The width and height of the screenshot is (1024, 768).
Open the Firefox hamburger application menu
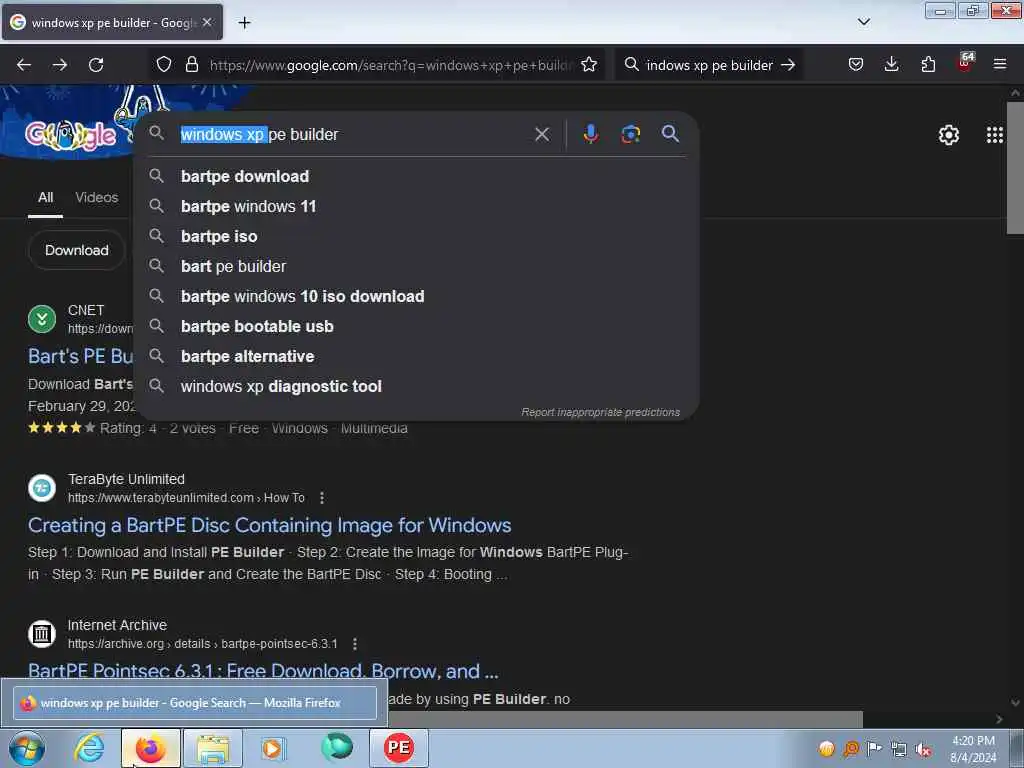coord(1000,65)
